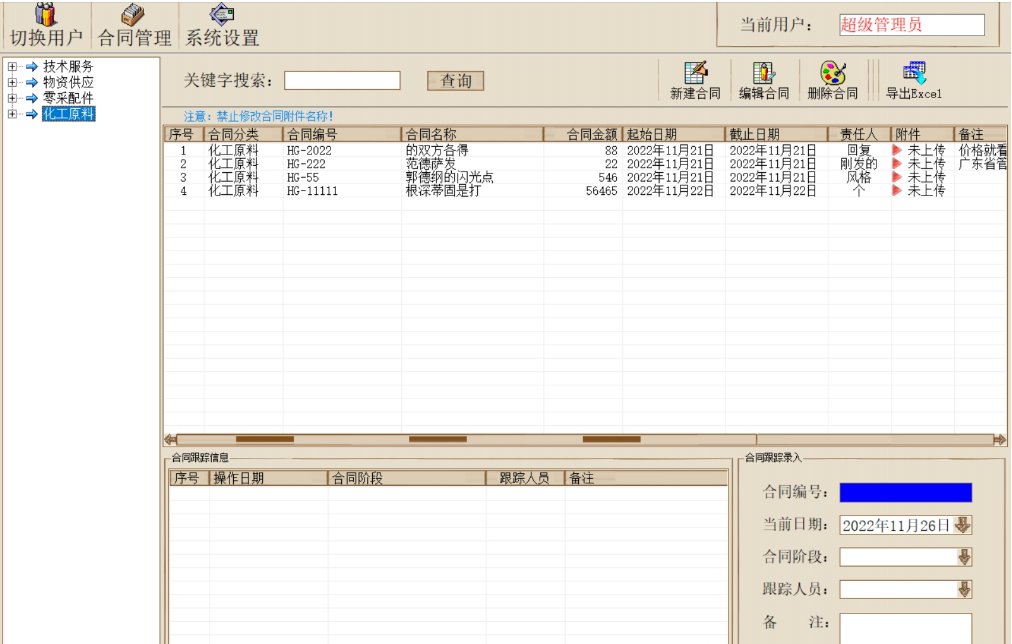Click right arrow of horizontal scrollbar

[x=999, y=439]
